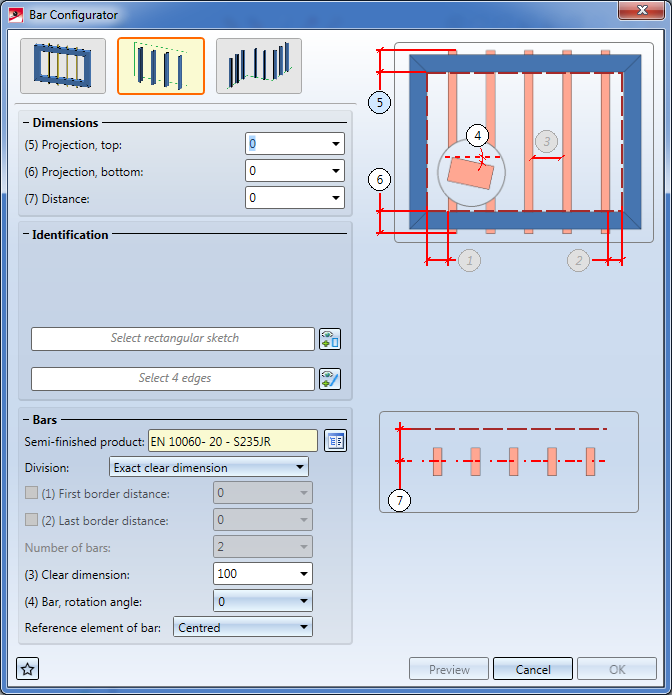Image resolution: width=672 pixels, height=695 pixels.
Task: Click marker 5 in the preview diagram
Action: click(x=379, y=102)
